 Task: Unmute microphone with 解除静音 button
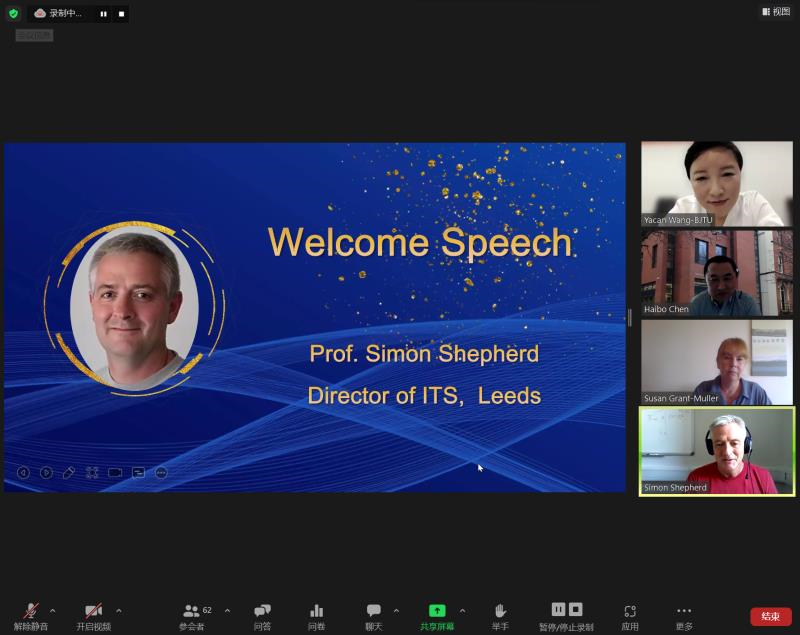31,616
